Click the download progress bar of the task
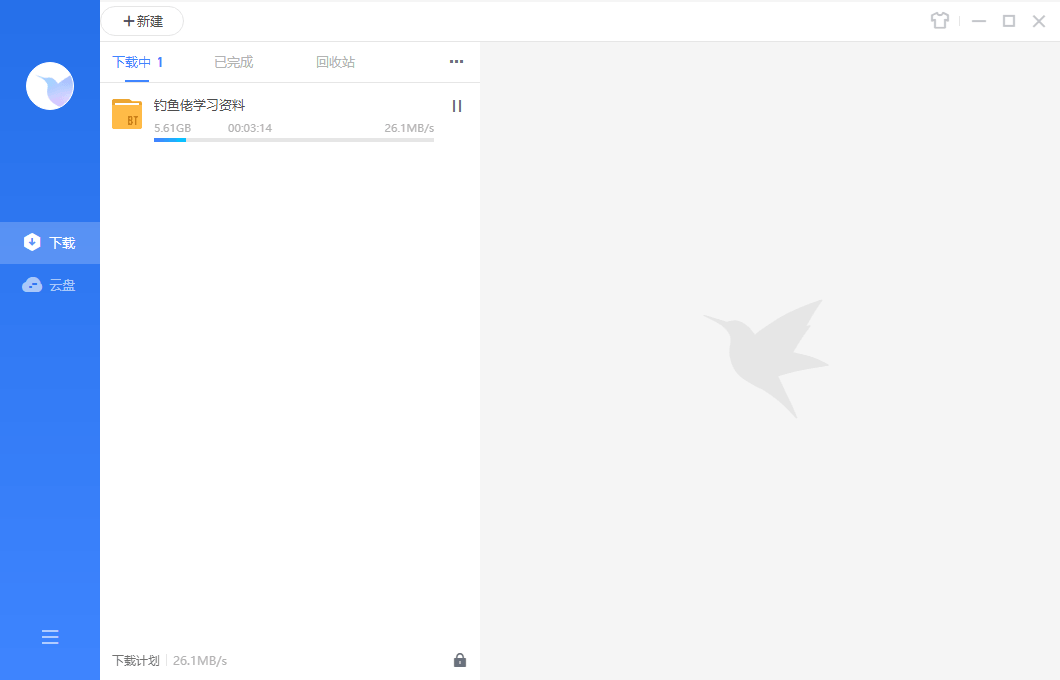1060x680 pixels. 293,140
